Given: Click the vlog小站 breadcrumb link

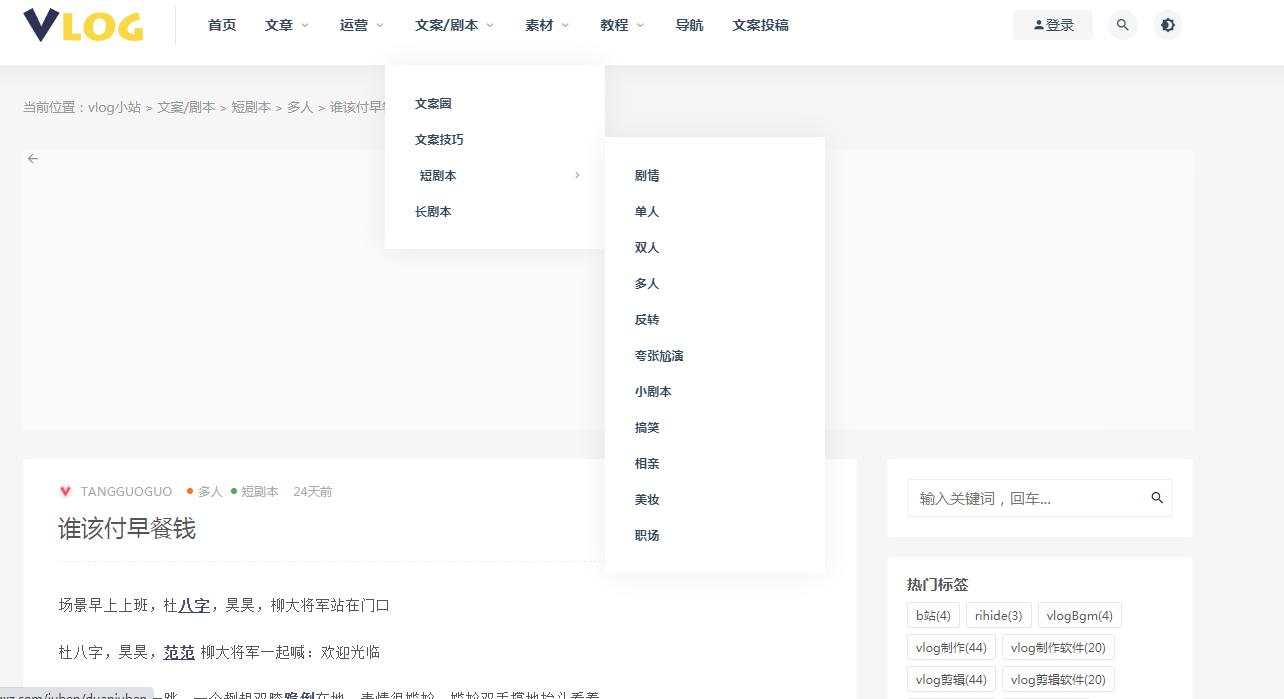Looking at the screenshot, I should tap(113, 106).
